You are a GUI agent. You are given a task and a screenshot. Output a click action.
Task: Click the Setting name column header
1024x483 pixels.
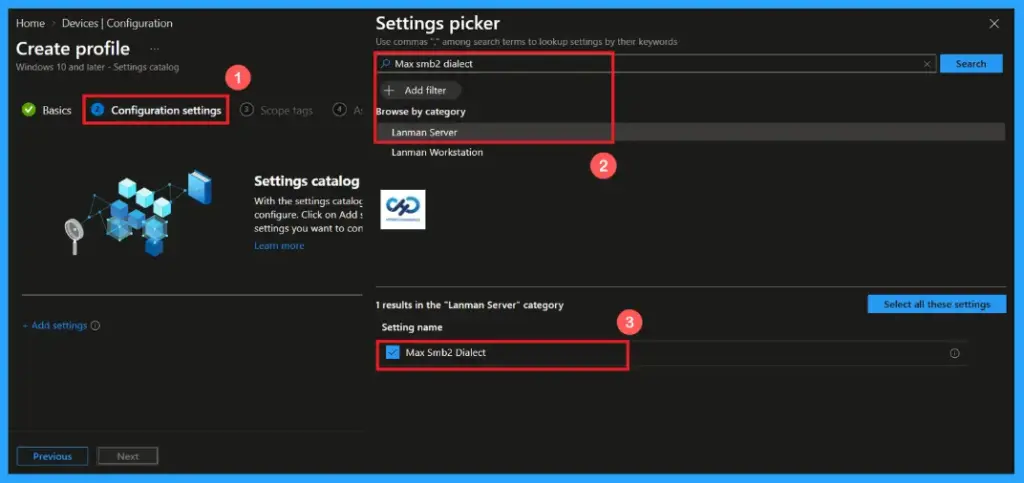coord(411,327)
